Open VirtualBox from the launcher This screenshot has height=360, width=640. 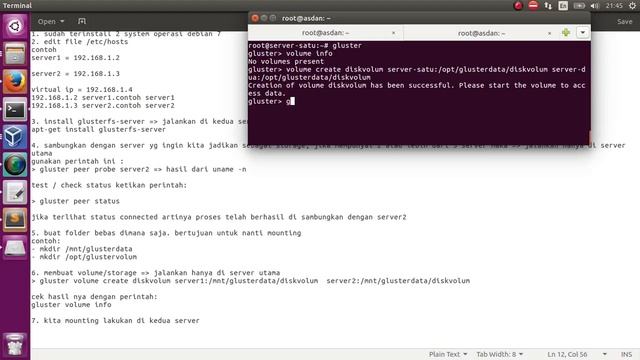[x=15, y=137]
